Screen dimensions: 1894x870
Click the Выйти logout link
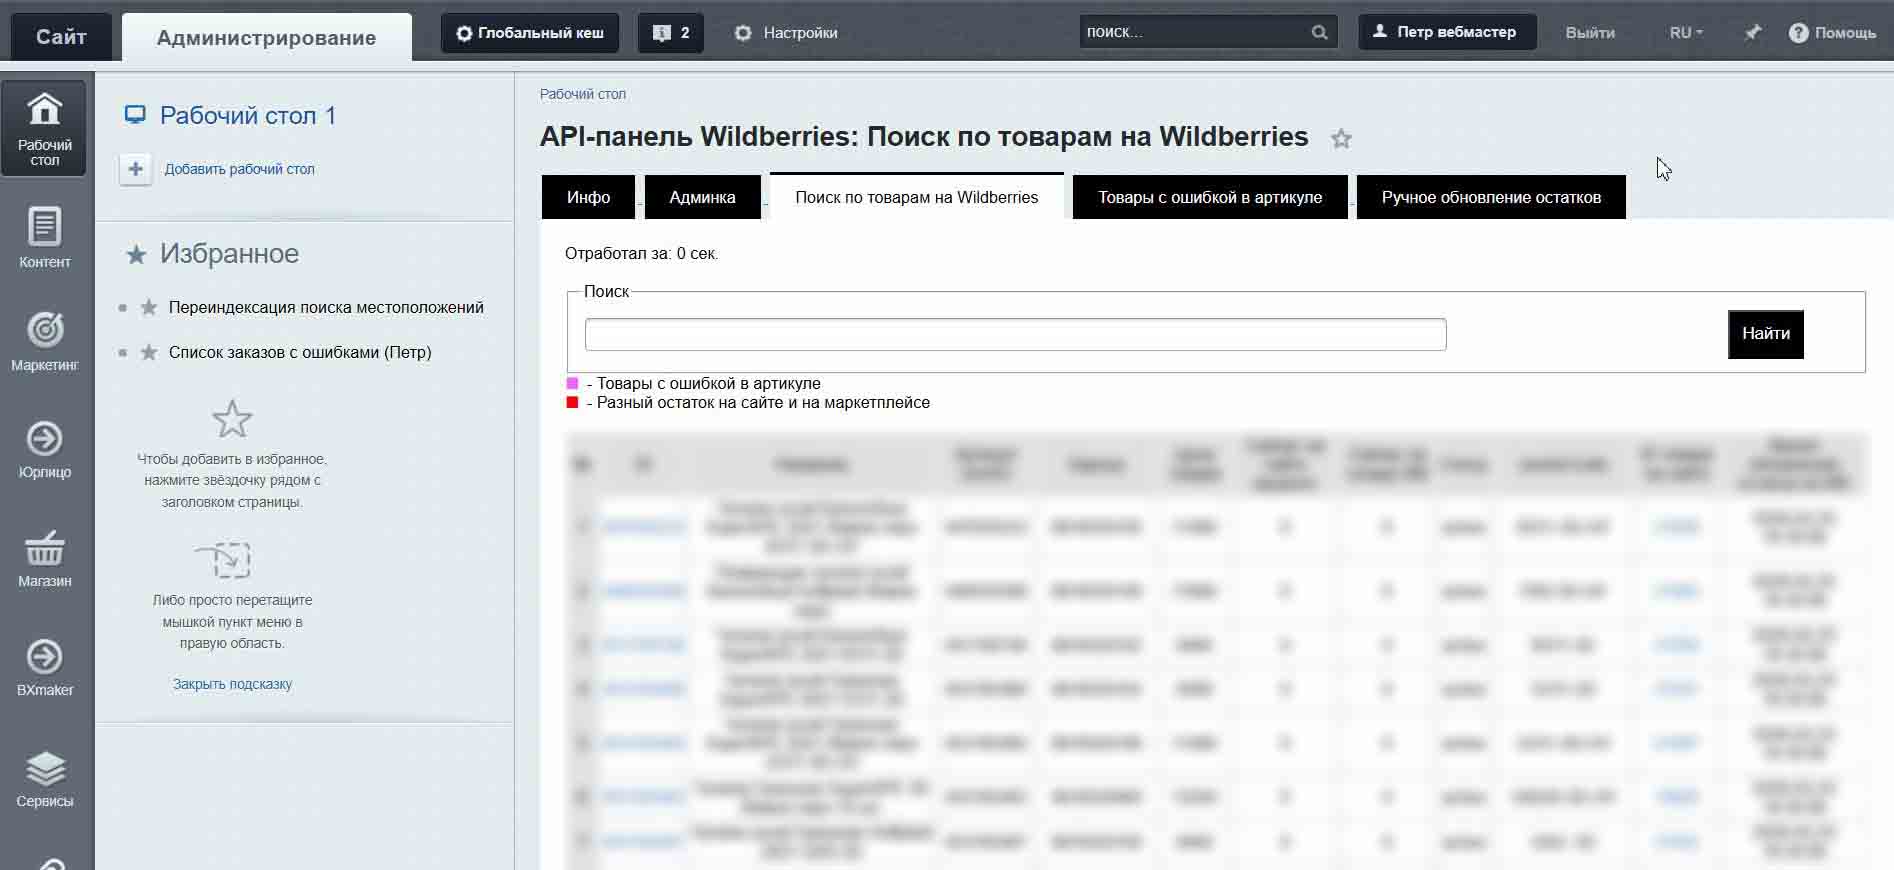pyautogui.click(x=1590, y=33)
